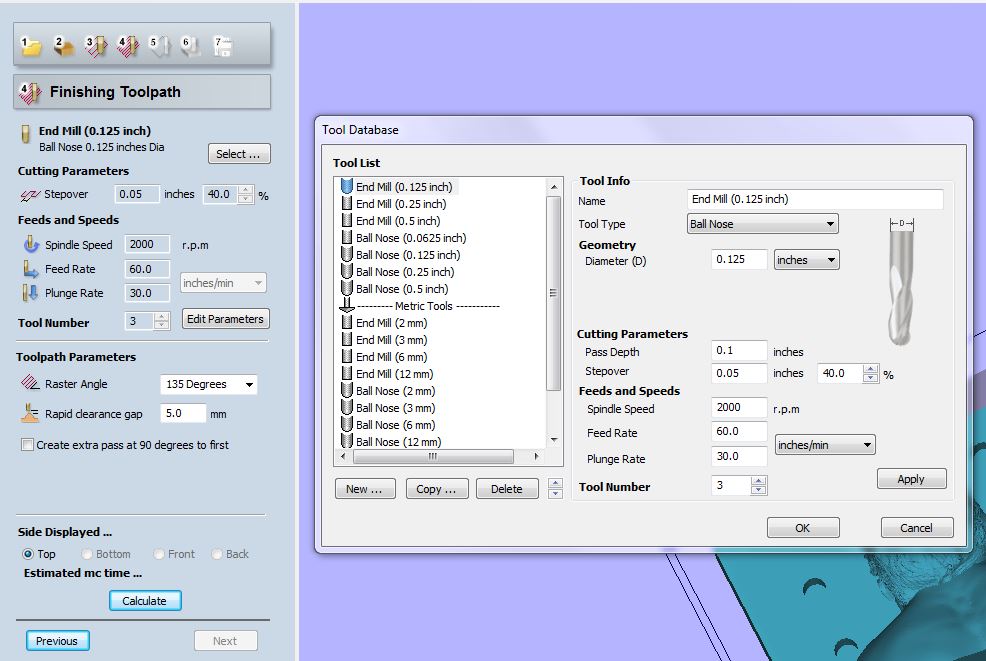Open feed rate units dropdown in Tool Database

pyautogui.click(x=824, y=445)
